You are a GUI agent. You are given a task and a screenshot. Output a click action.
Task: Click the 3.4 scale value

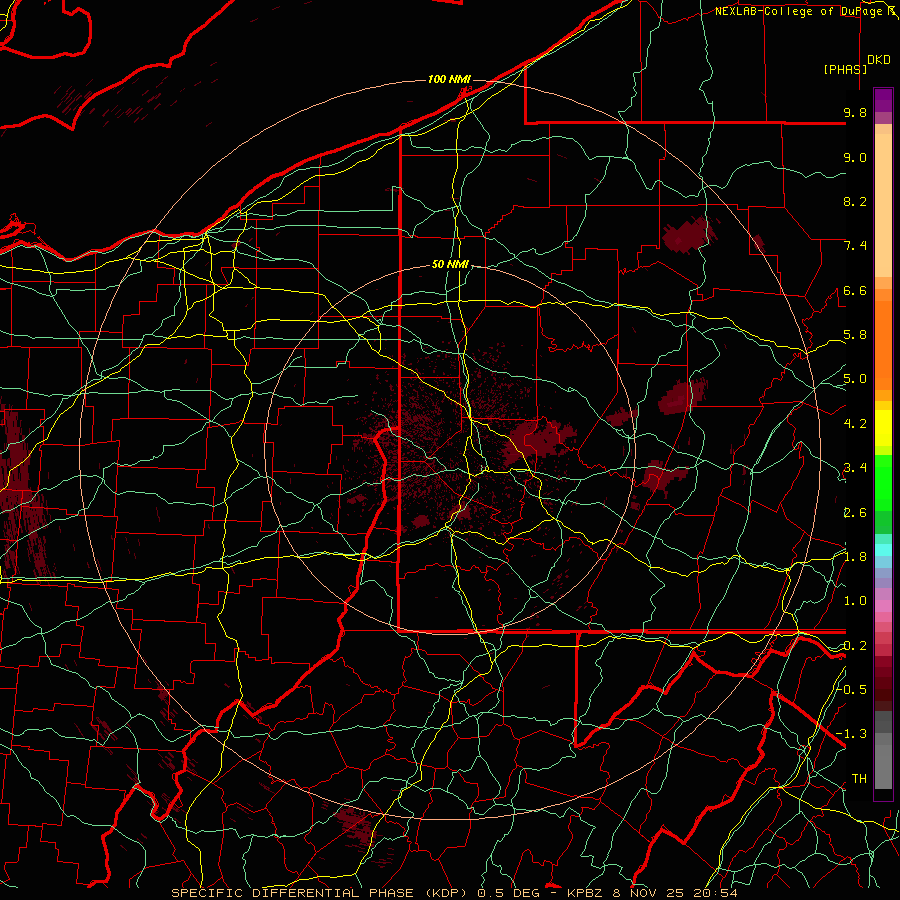pyautogui.click(x=855, y=468)
